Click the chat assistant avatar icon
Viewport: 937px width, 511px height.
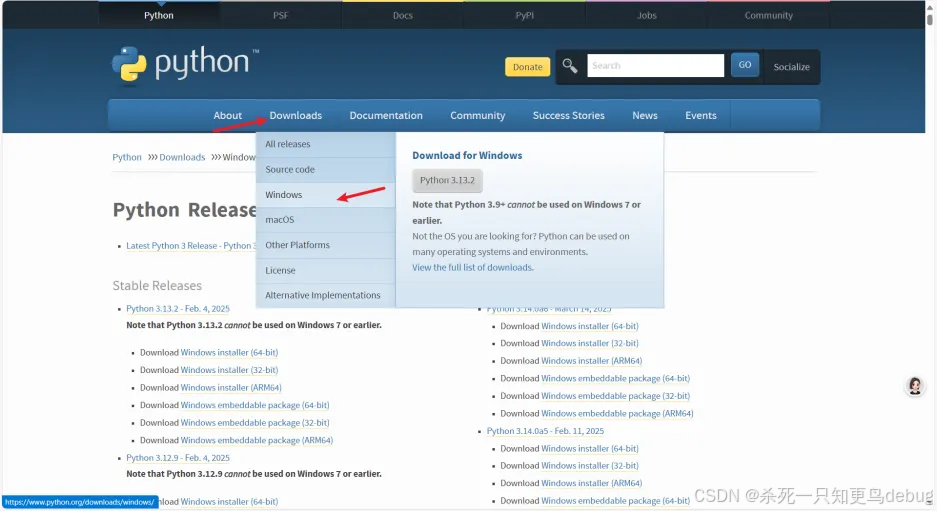(x=914, y=386)
